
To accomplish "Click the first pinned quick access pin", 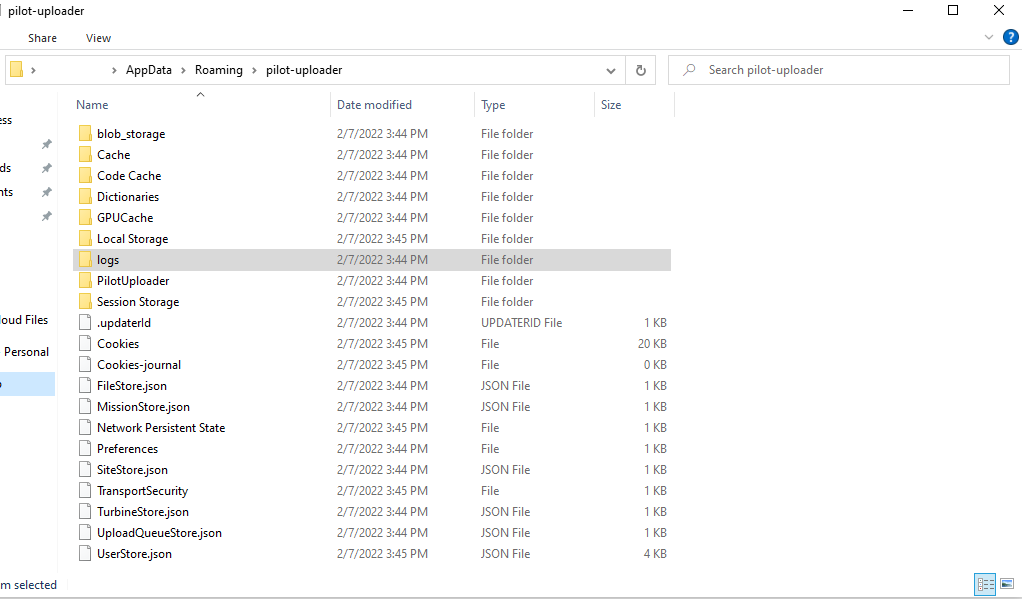I will click(x=46, y=144).
